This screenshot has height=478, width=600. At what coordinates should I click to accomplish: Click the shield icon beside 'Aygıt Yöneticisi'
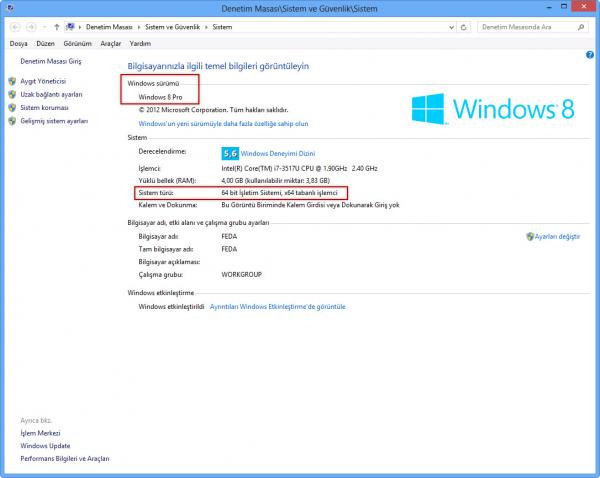click(x=12, y=81)
